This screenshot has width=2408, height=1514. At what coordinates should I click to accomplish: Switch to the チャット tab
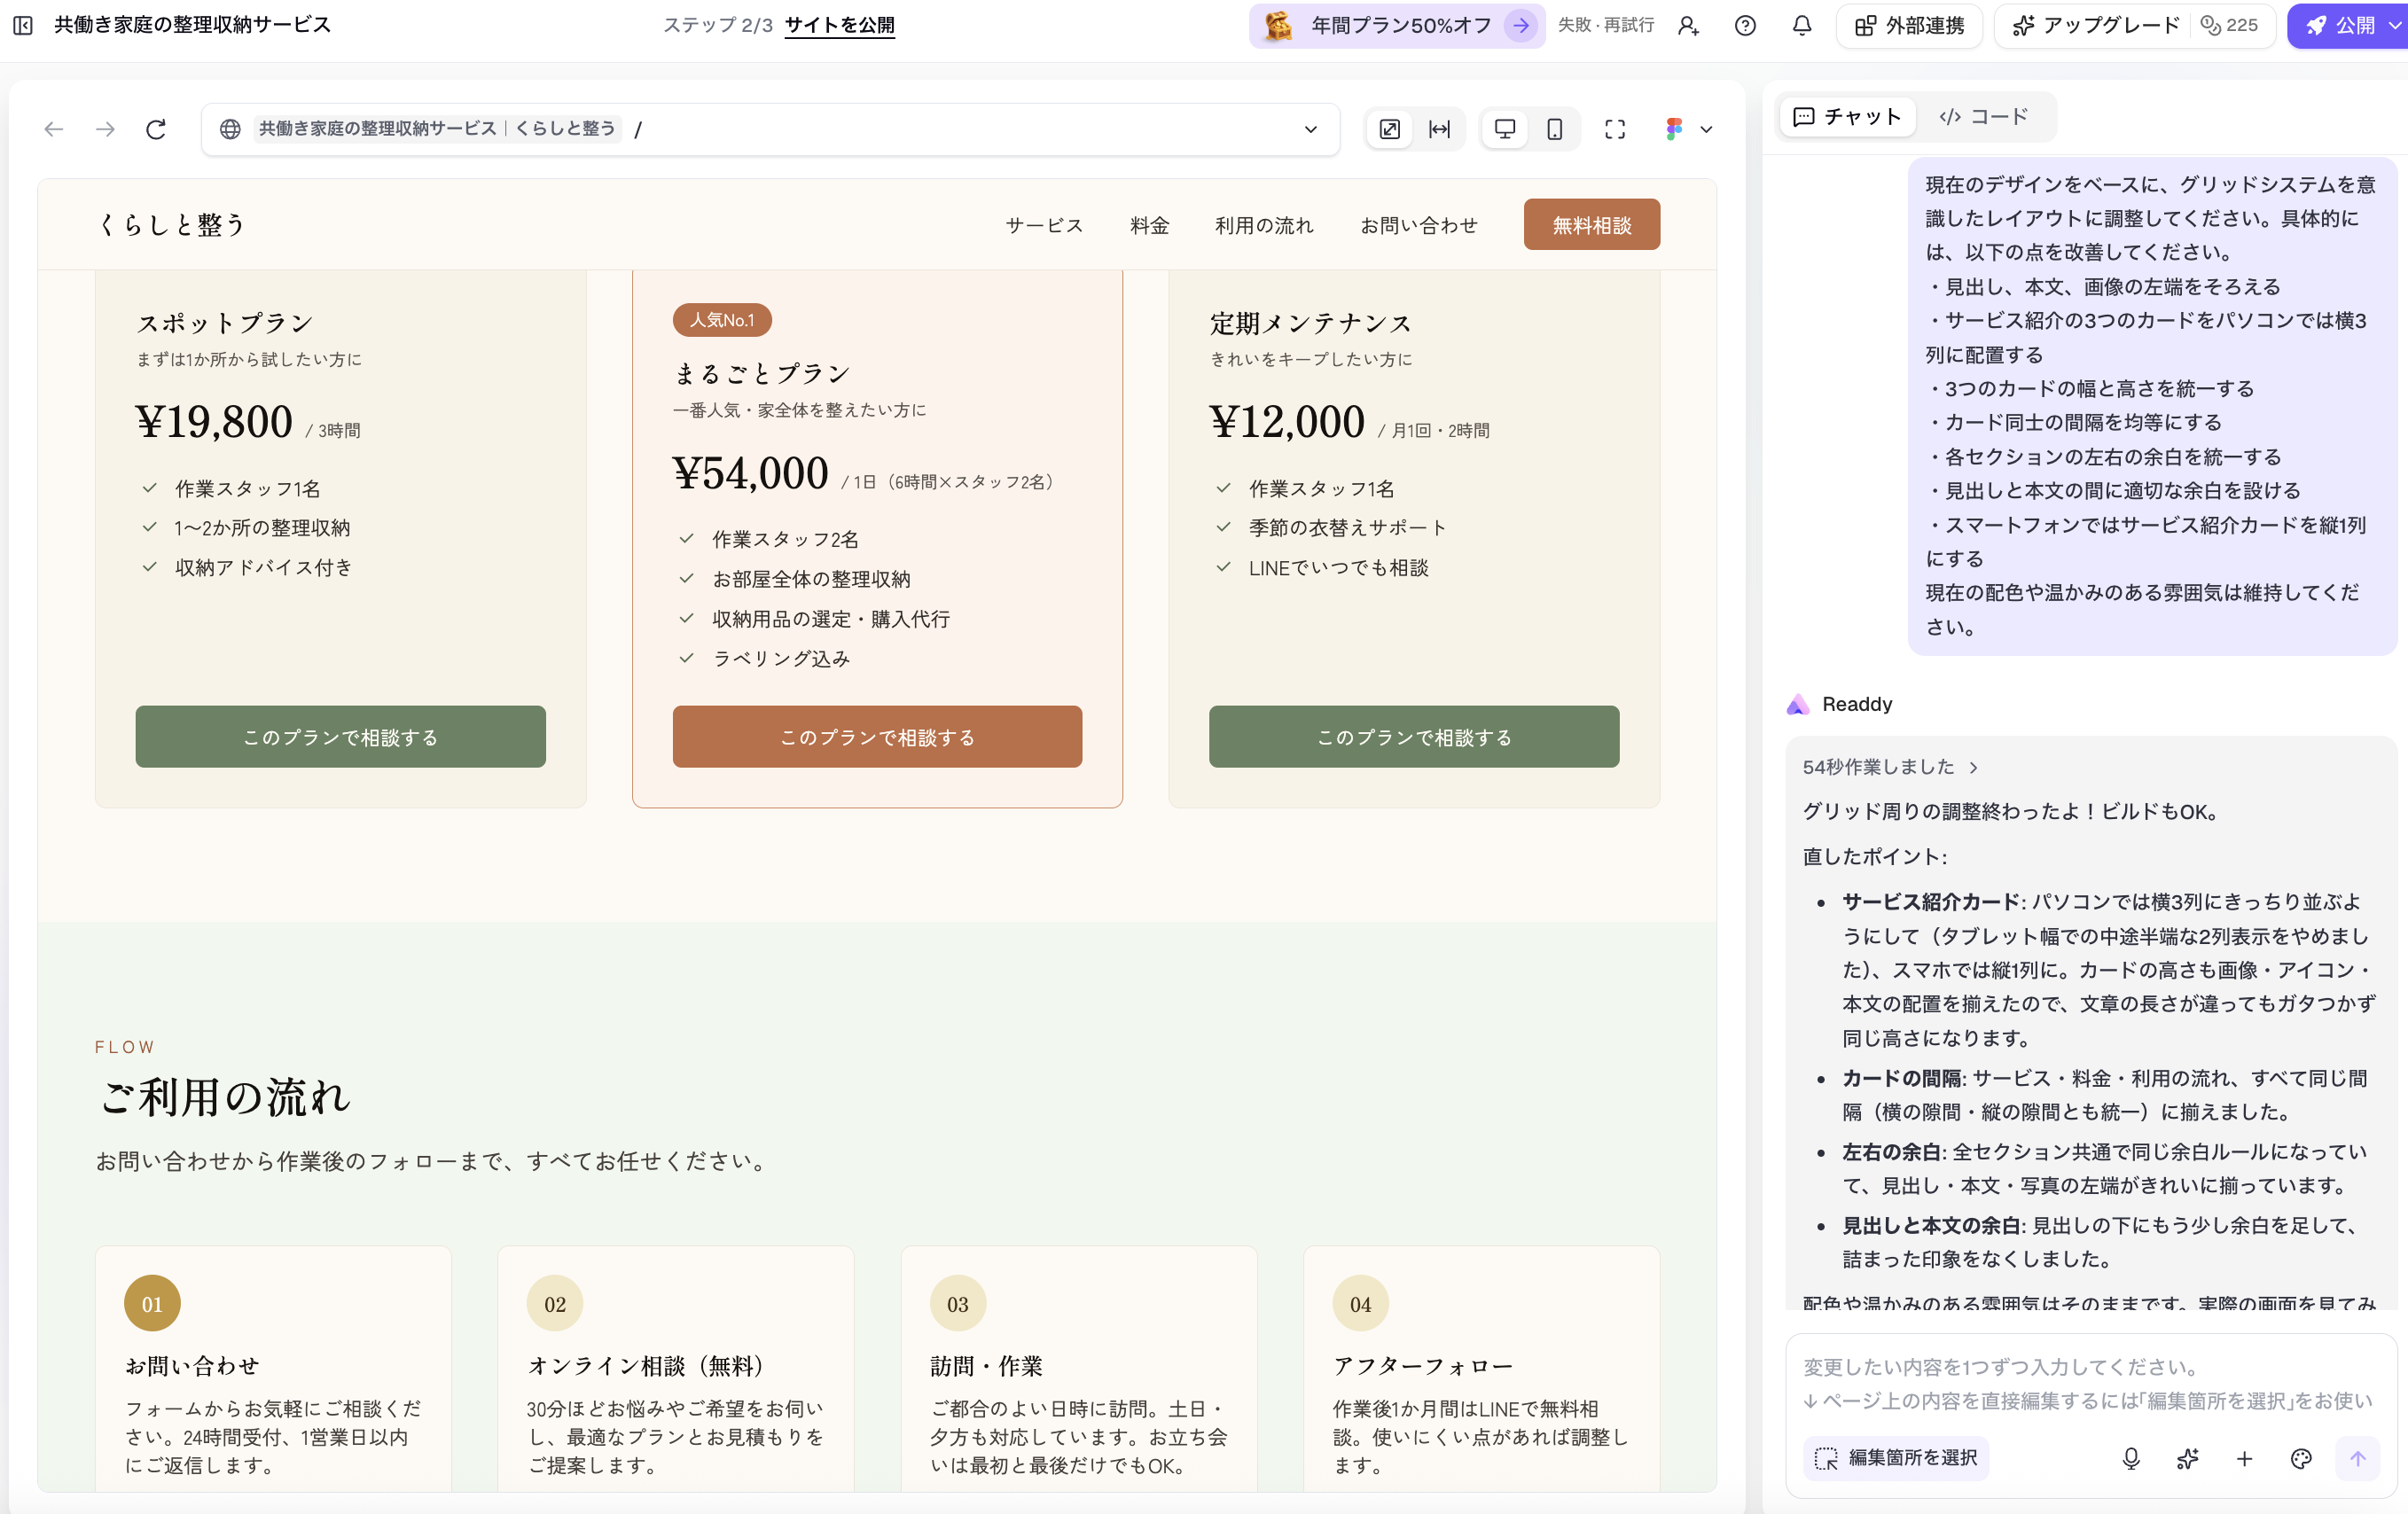point(1848,117)
